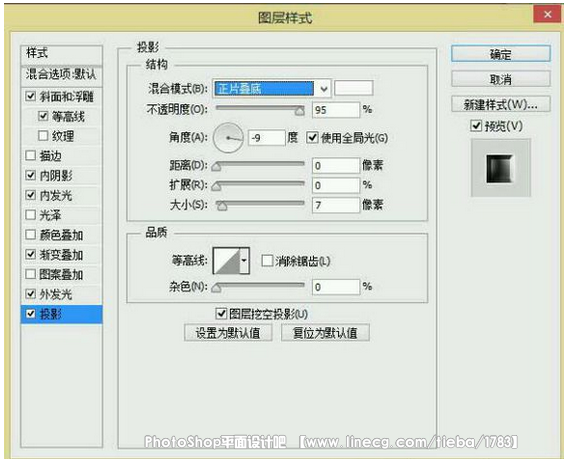Screen dimensions: 568x459
Task: Open the 图案叠加 settings row
Action: pyautogui.click(x=61, y=274)
